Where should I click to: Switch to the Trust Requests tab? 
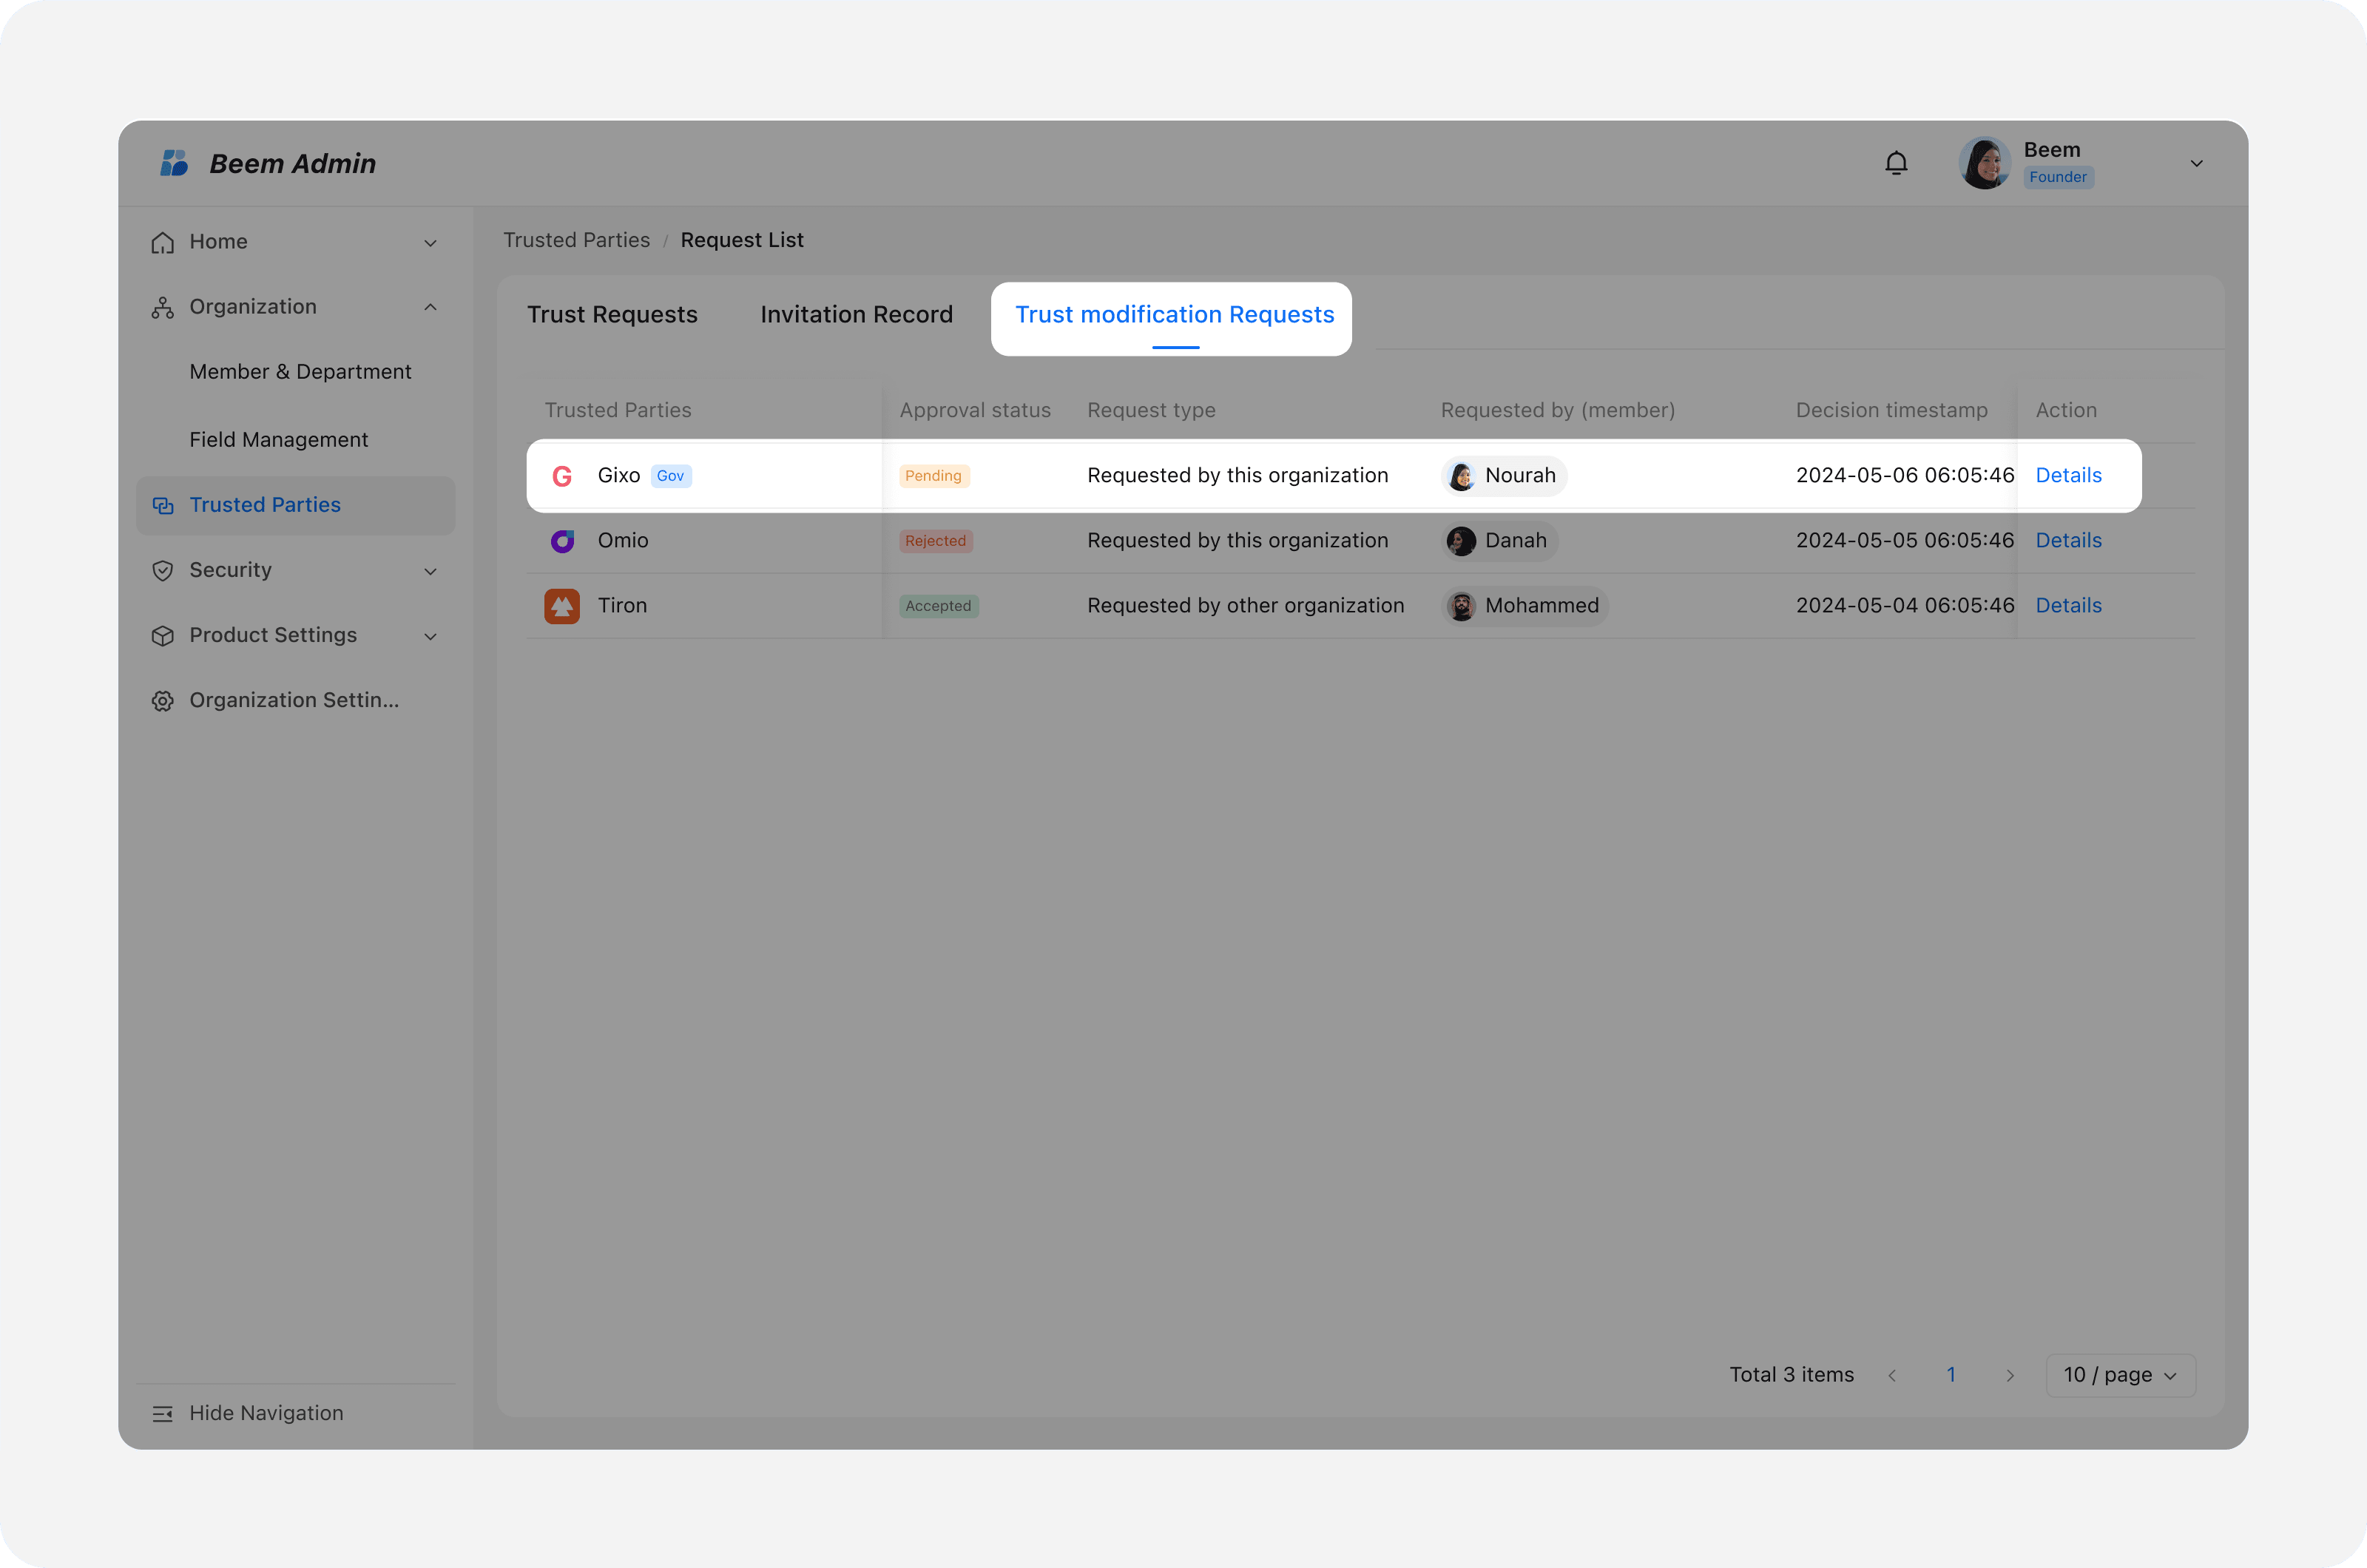pyautogui.click(x=612, y=315)
